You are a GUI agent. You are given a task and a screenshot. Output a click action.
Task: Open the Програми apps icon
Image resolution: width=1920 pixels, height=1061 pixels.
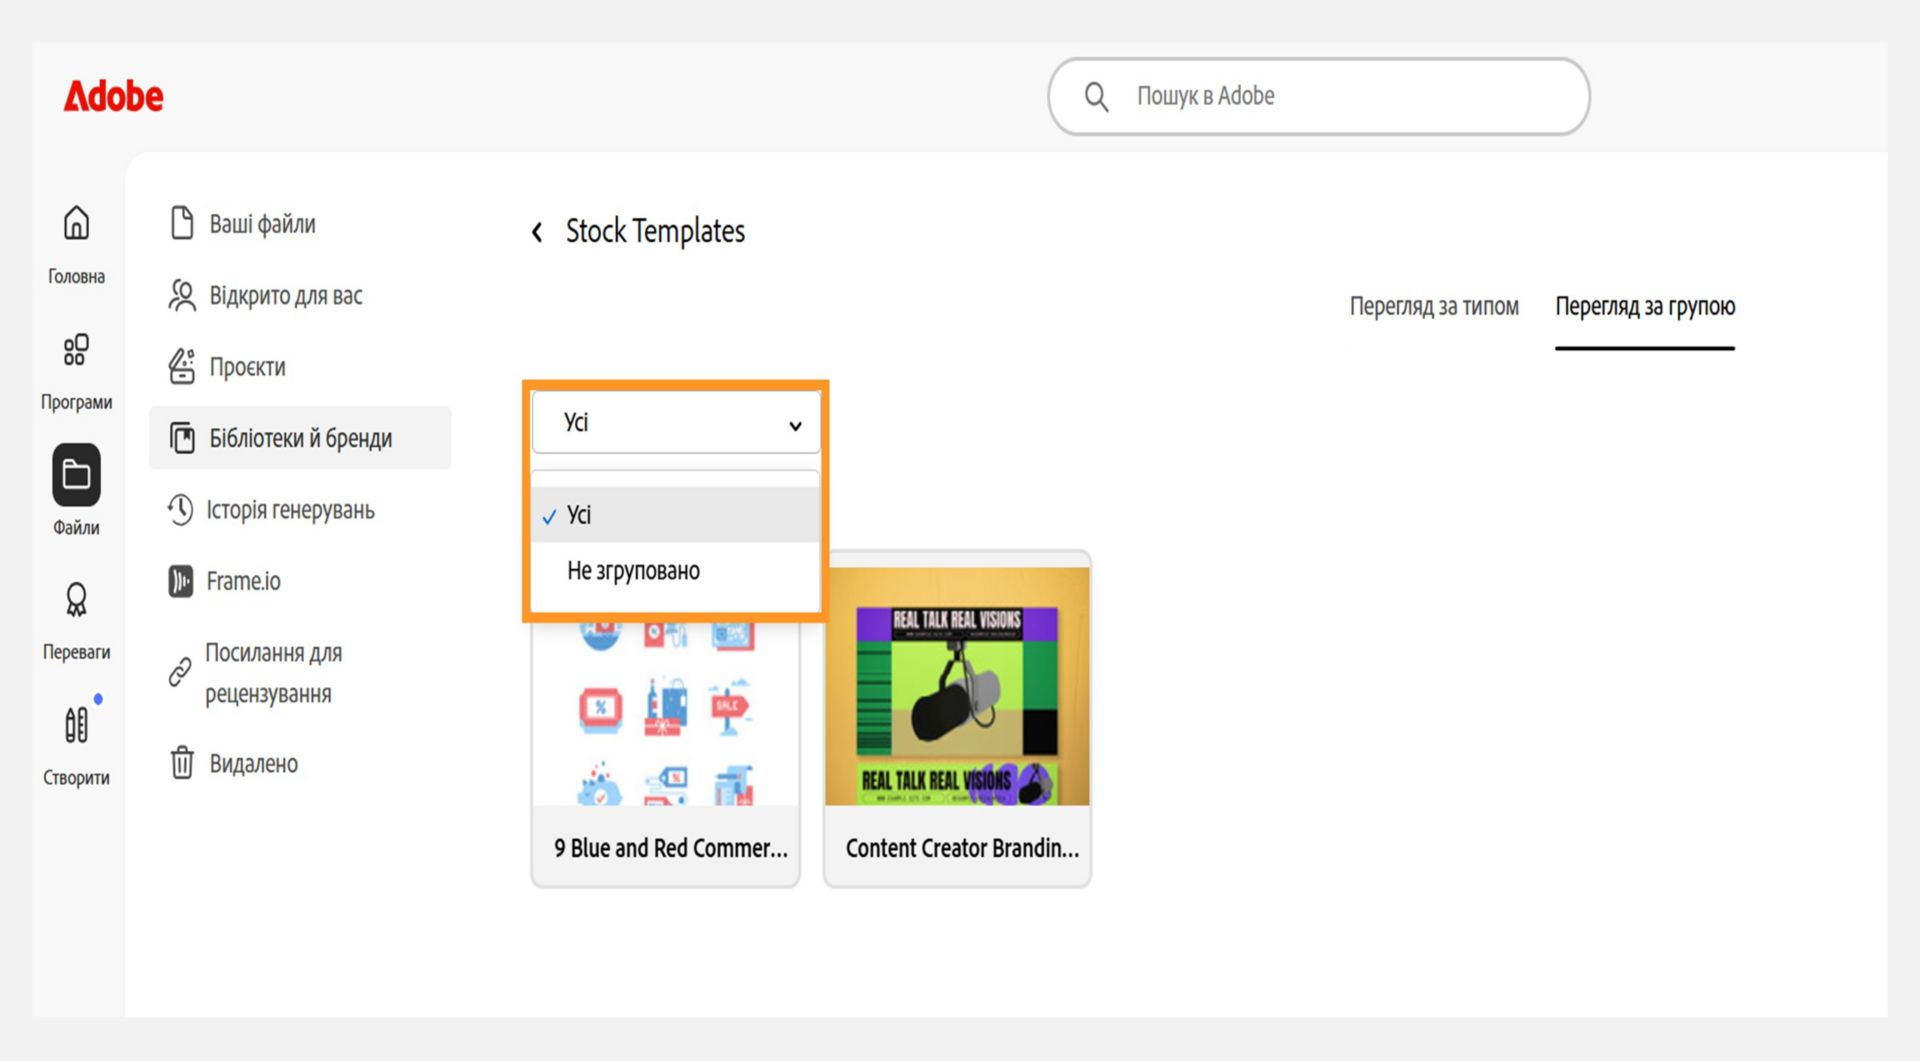tap(76, 350)
